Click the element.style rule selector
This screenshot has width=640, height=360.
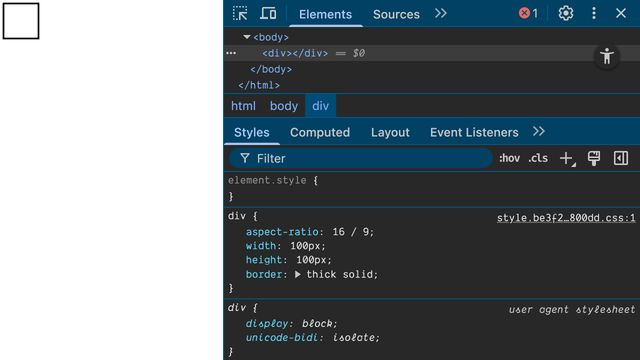click(x=267, y=180)
